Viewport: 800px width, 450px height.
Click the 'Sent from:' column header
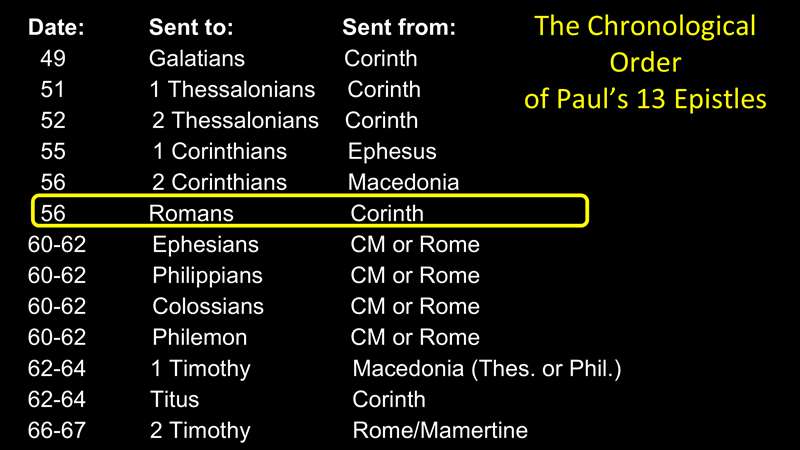399,27
